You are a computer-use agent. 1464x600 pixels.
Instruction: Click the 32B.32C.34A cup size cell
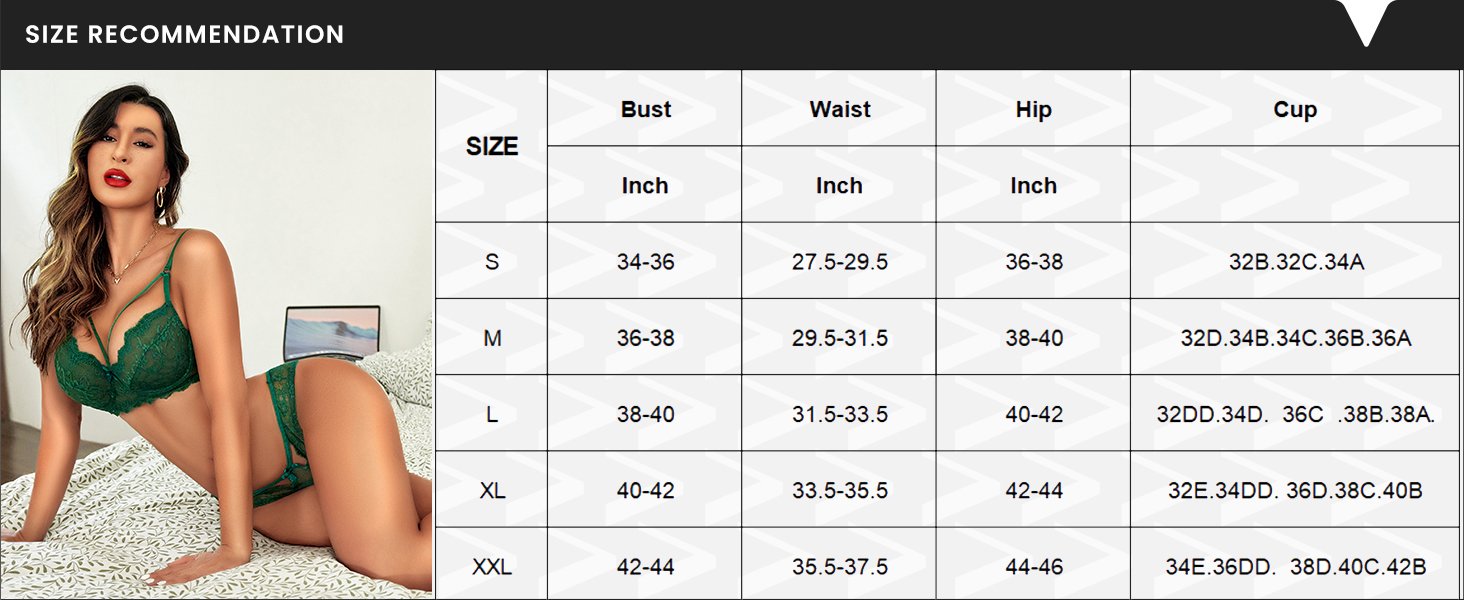pos(1295,262)
